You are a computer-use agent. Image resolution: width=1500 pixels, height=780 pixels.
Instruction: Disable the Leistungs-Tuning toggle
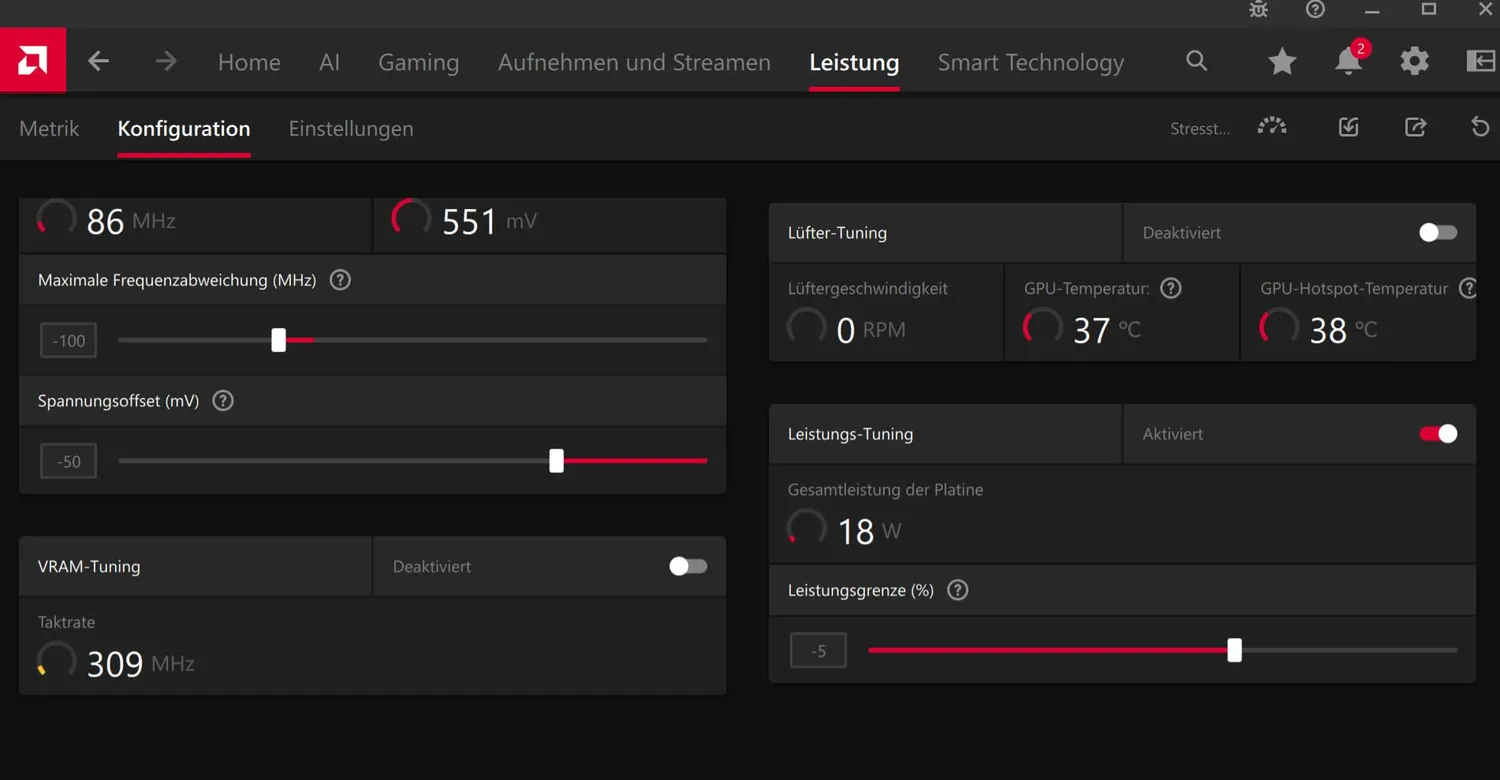point(1438,433)
